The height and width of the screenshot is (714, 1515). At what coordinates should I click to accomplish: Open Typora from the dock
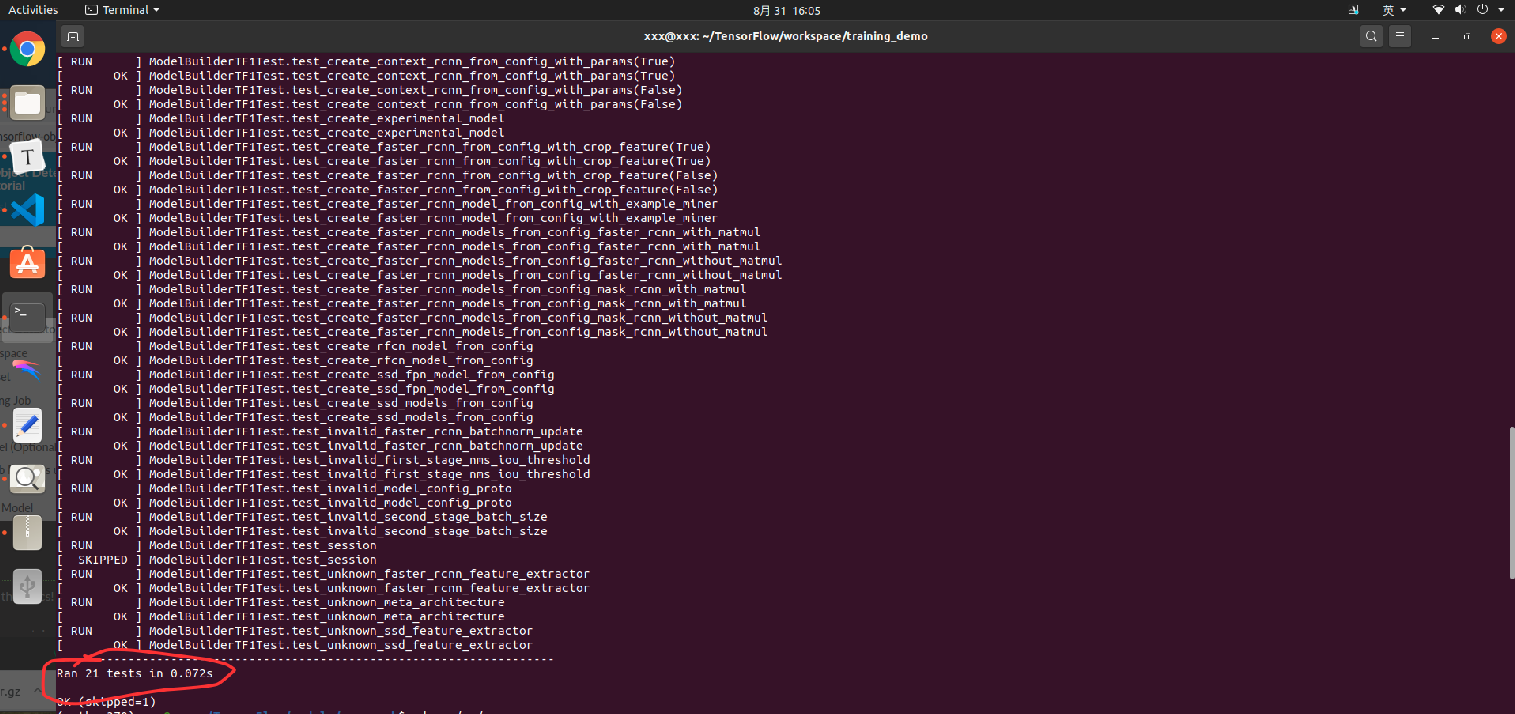27,156
